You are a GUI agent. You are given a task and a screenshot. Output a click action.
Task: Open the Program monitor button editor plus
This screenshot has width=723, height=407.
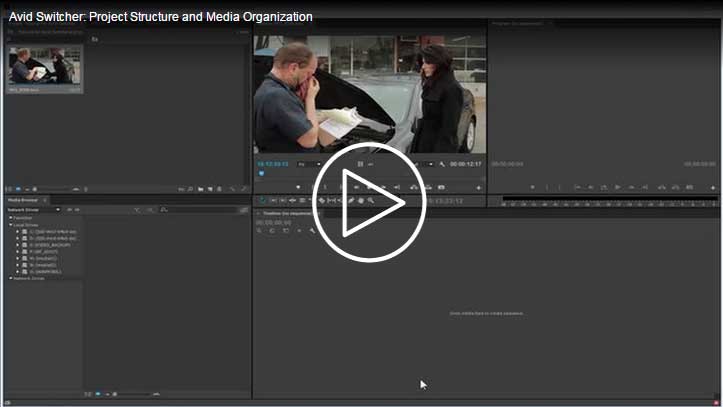[713, 188]
